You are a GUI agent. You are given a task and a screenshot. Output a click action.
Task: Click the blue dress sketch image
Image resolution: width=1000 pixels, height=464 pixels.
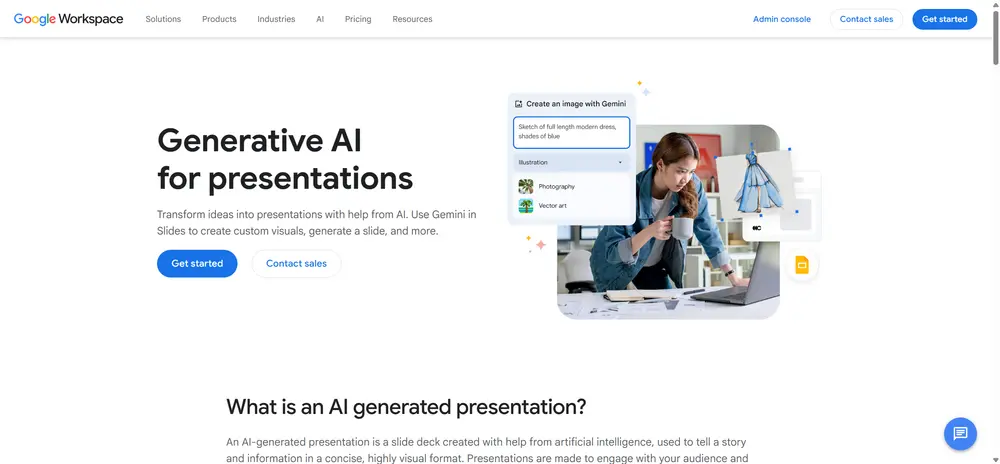click(754, 184)
